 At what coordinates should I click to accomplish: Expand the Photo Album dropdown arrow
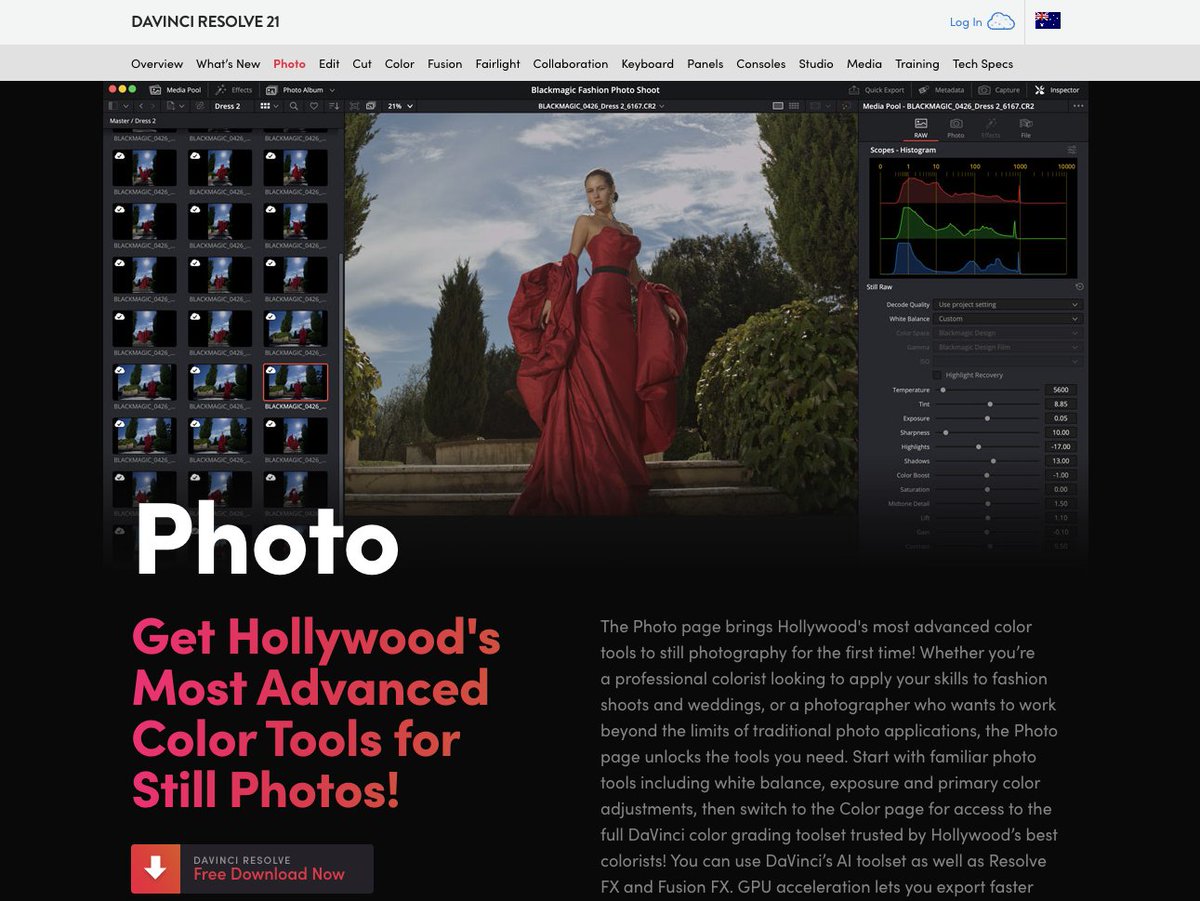(332, 90)
